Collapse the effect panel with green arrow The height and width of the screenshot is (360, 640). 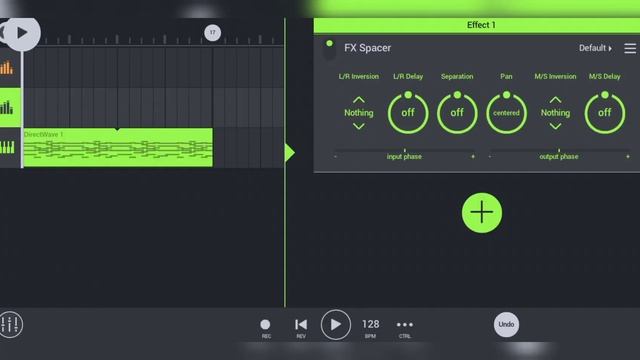click(x=289, y=153)
